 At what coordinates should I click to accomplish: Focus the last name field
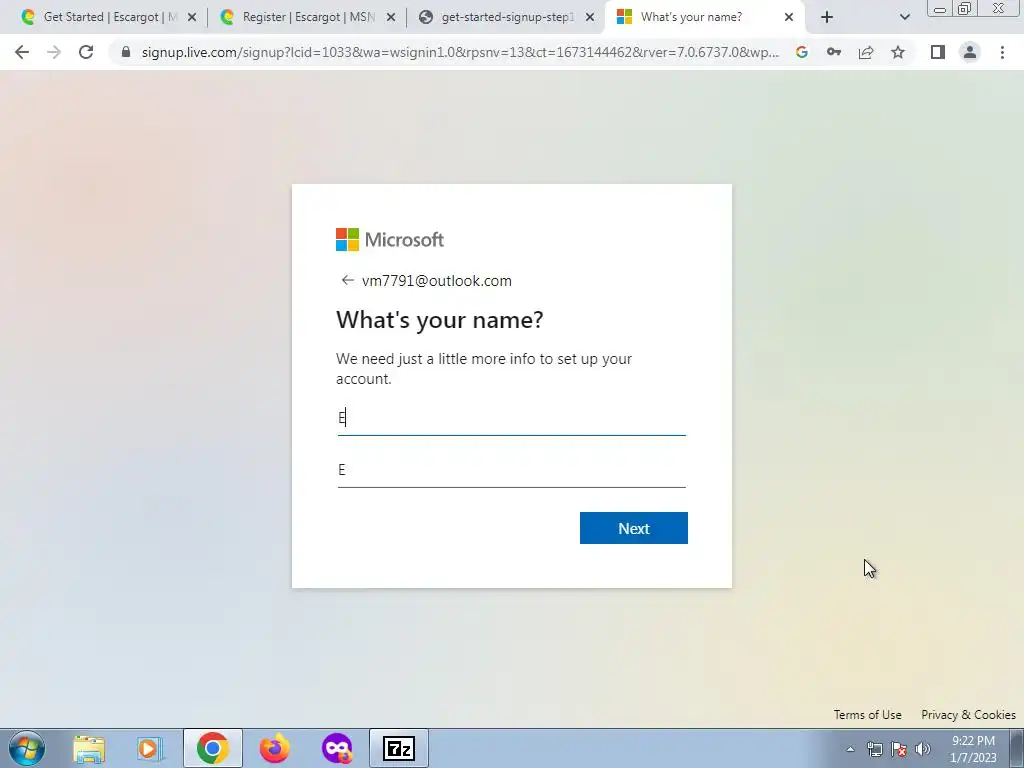coord(511,470)
